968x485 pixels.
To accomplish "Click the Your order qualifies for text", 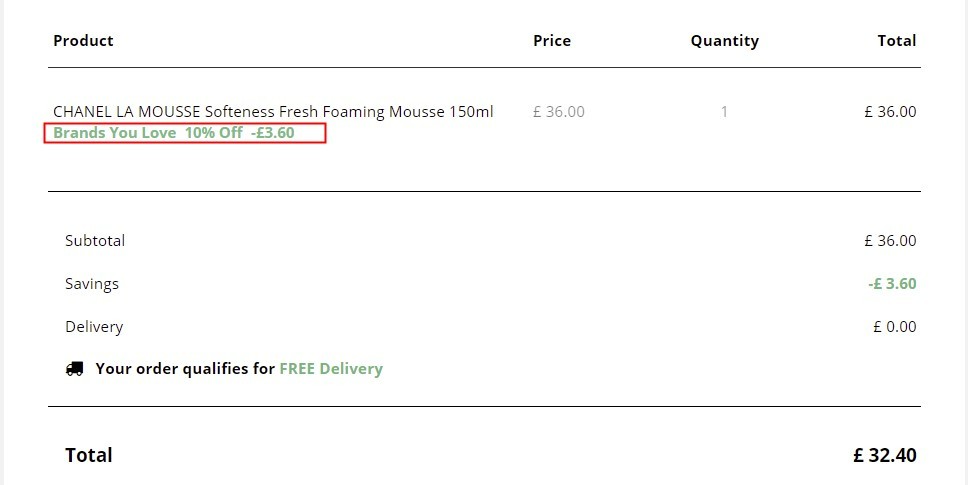I will click(x=185, y=369).
